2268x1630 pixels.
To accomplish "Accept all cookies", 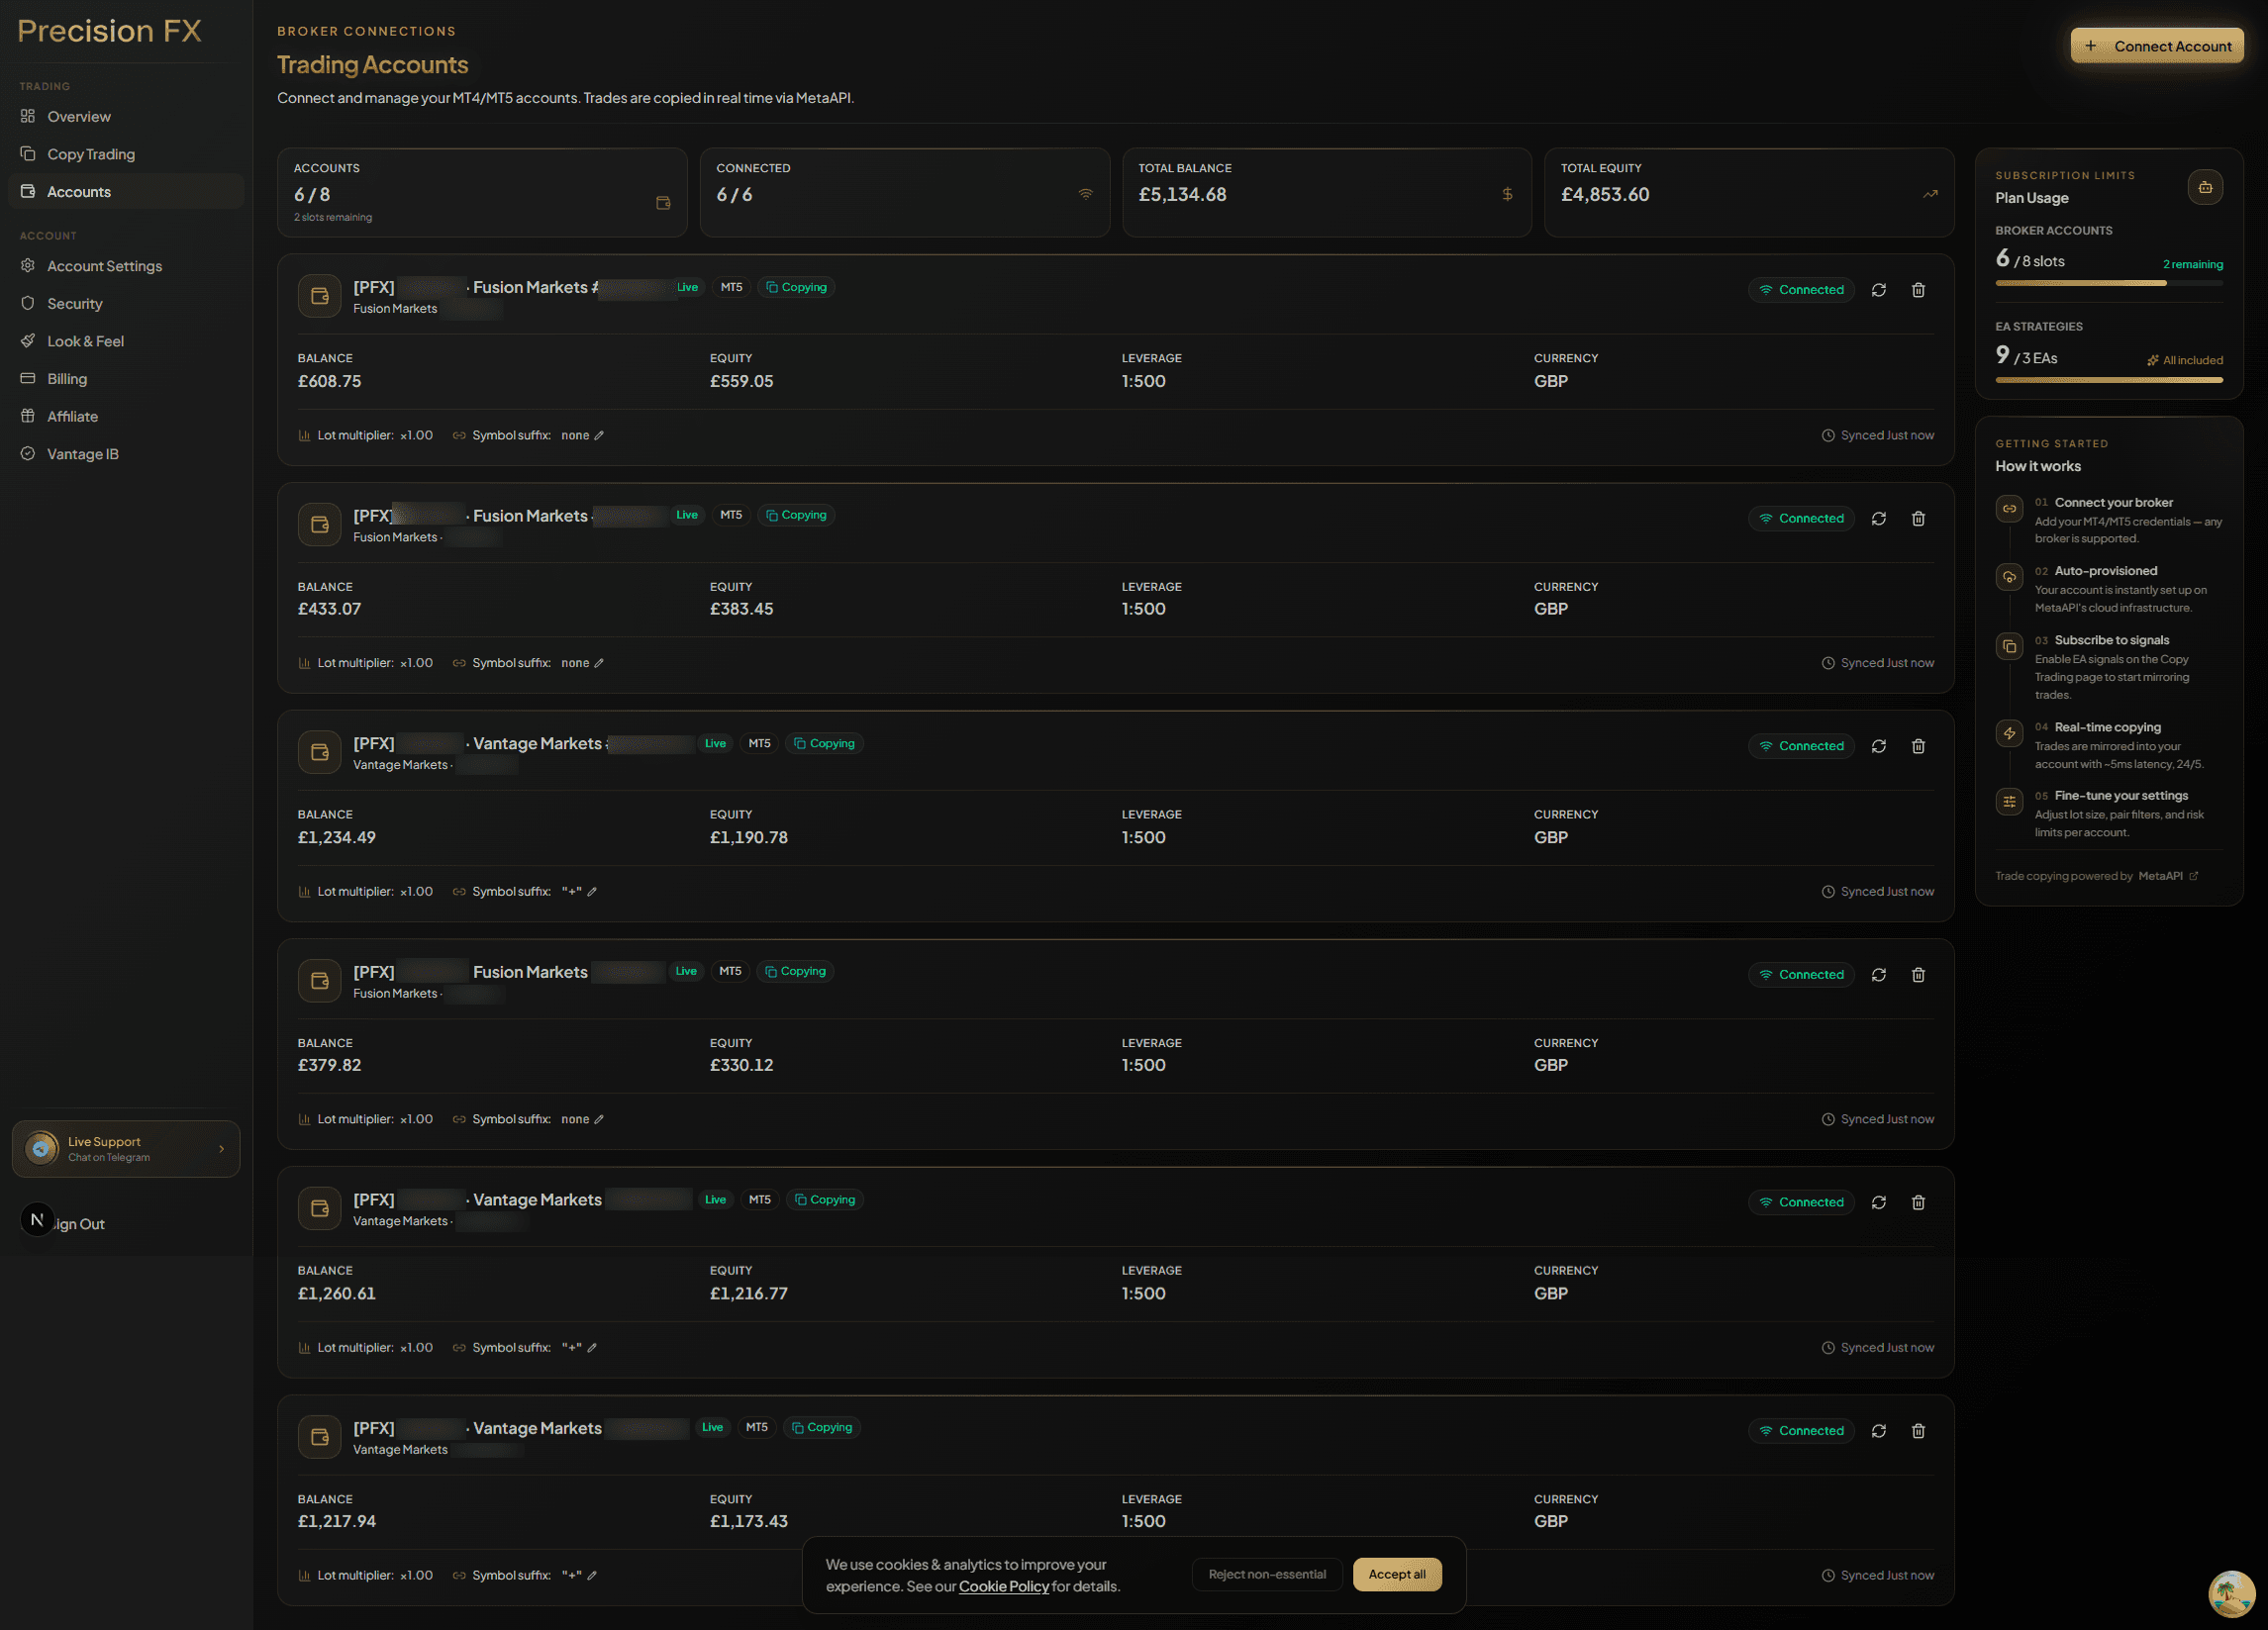I will click(1396, 1574).
